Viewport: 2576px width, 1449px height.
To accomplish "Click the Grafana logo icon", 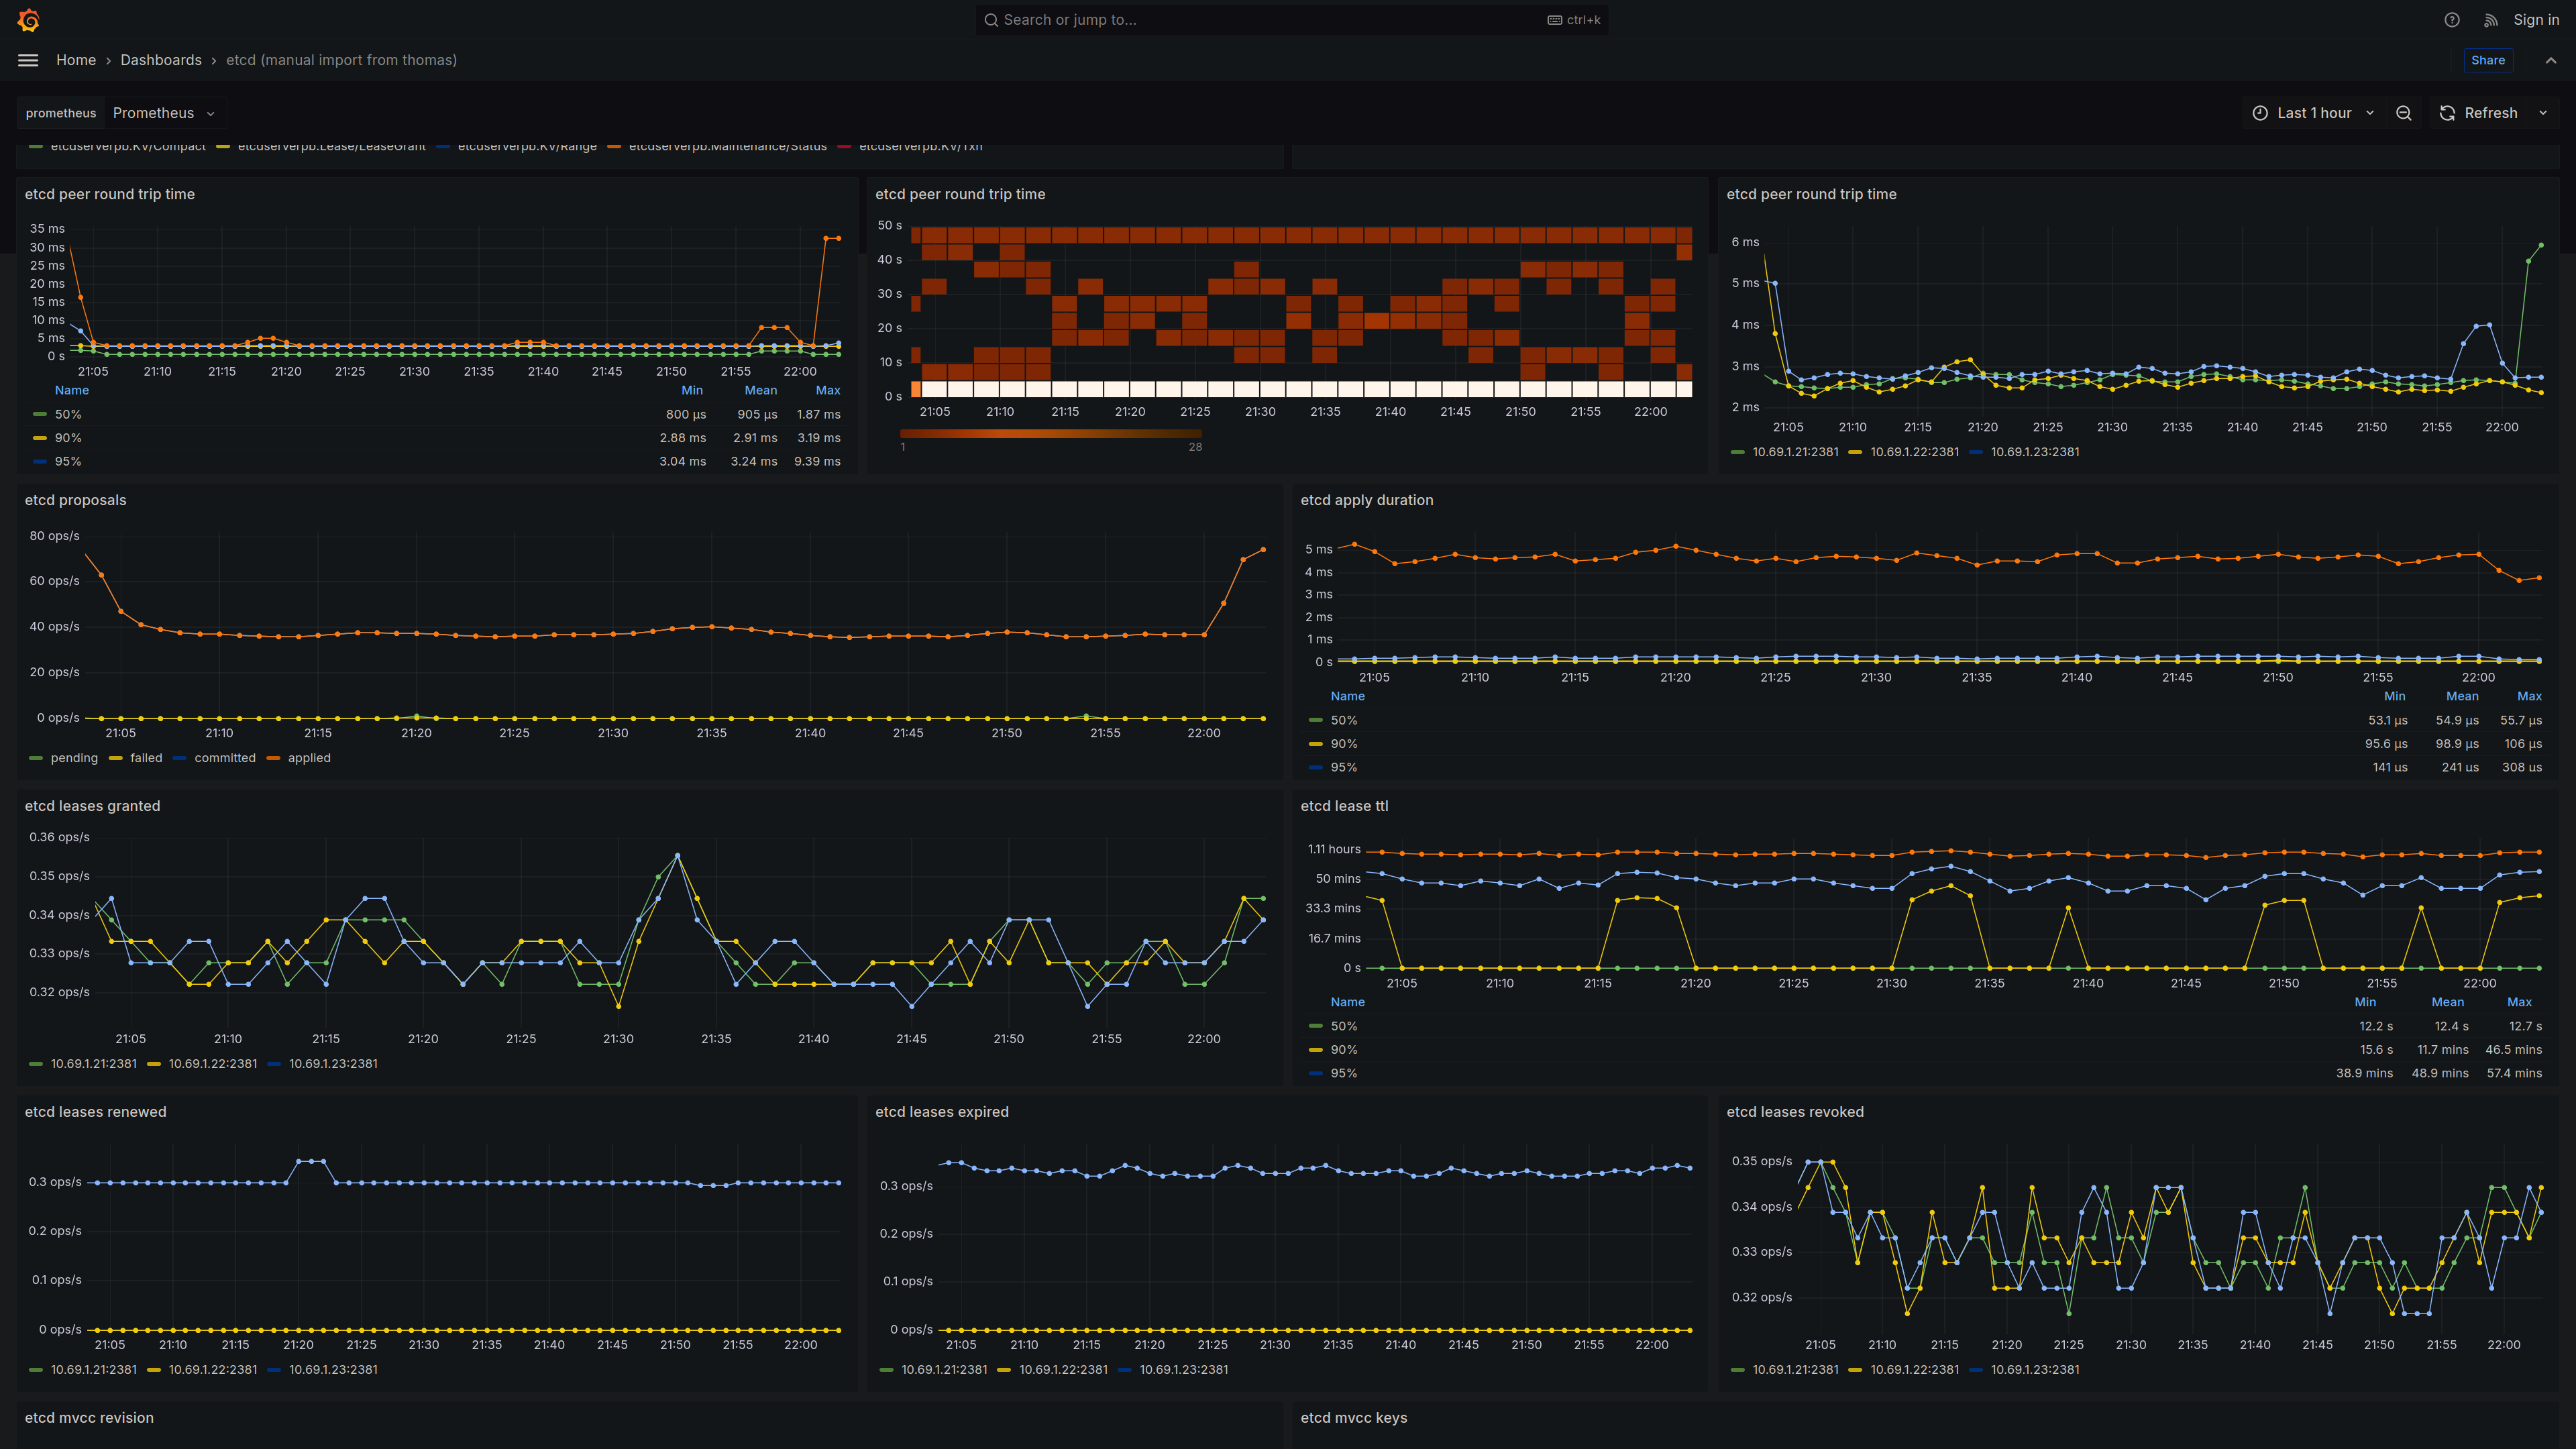I will (x=29, y=20).
